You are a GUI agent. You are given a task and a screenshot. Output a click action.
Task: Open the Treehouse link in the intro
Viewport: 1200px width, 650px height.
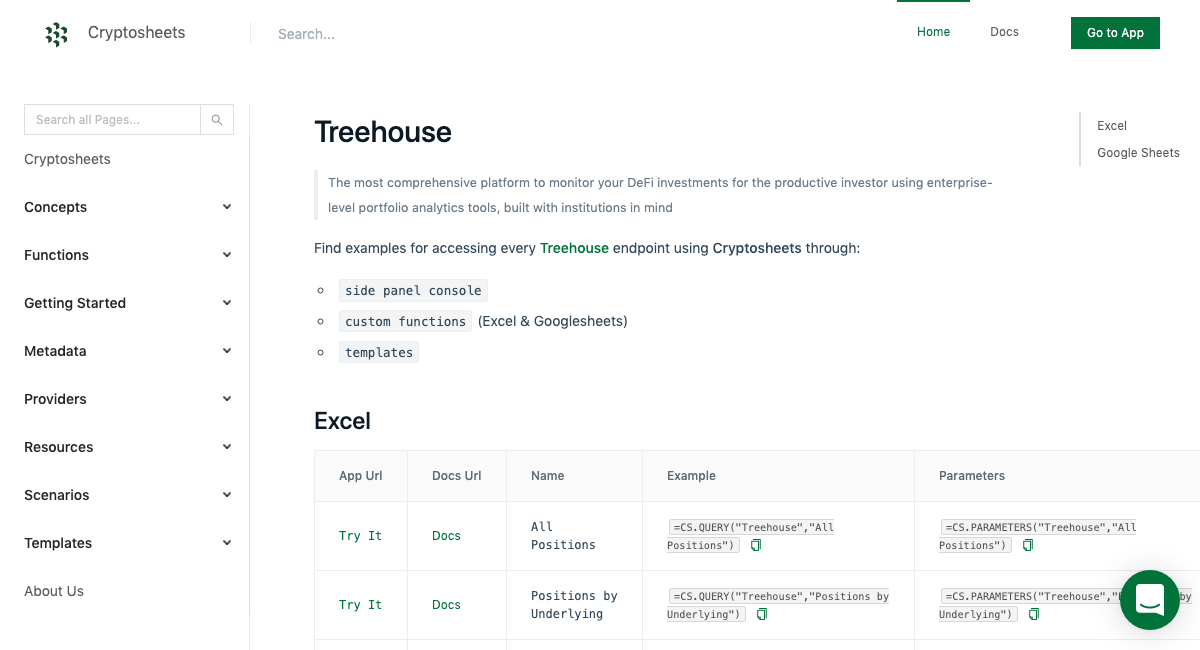(574, 247)
